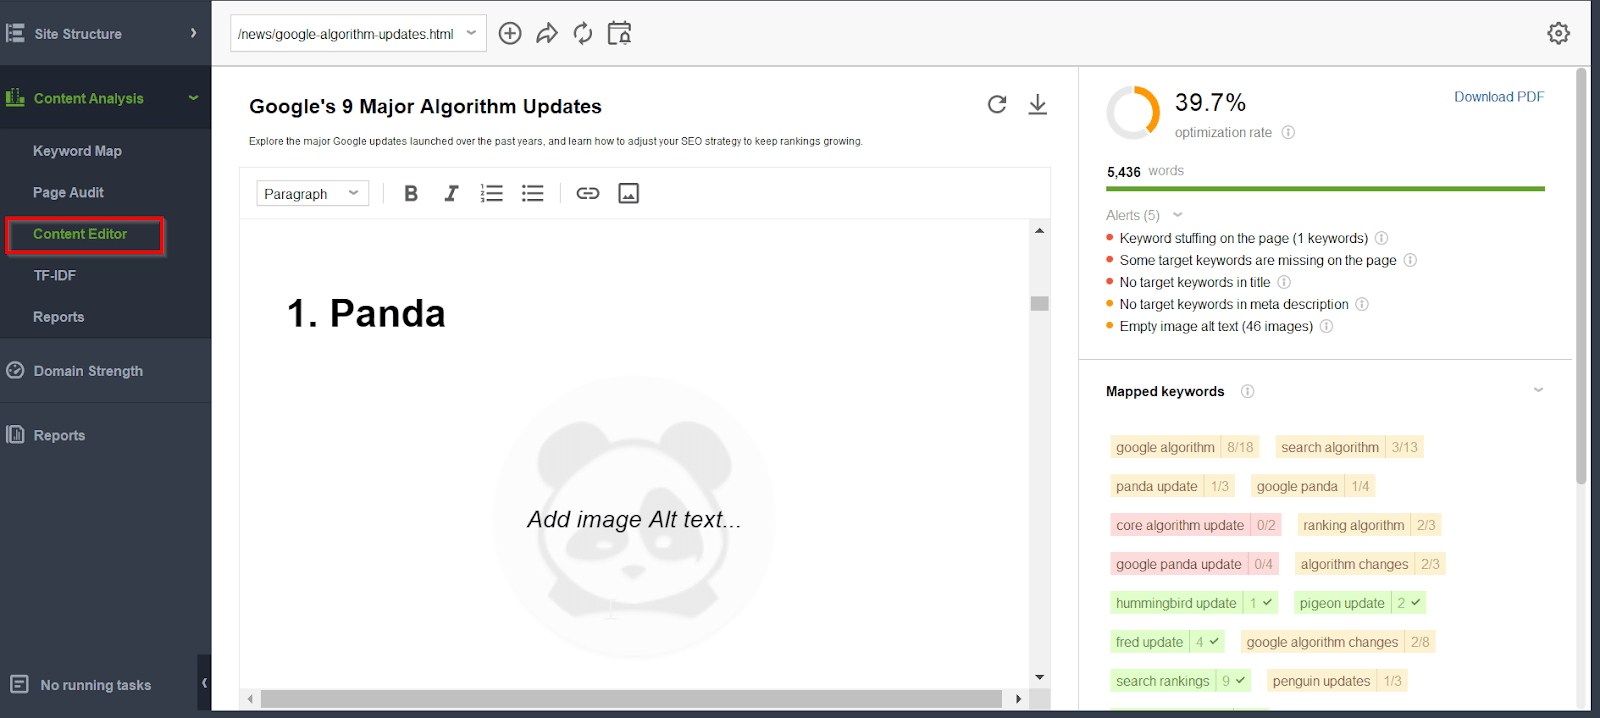Image resolution: width=1600 pixels, height=718 pixels.
Task: Select the google panda keyword tag
Action: click(1313, 486)
